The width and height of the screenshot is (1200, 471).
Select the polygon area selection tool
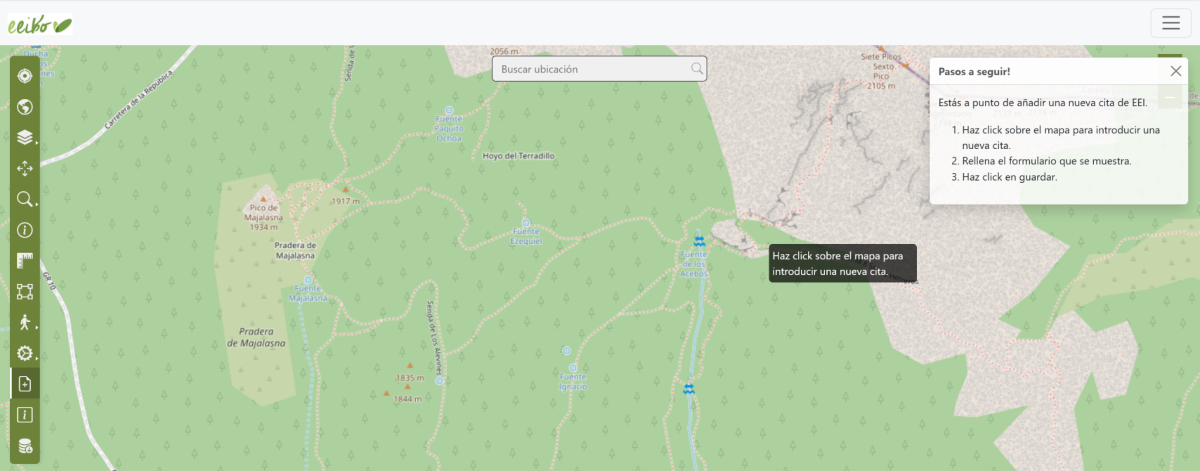[25, 292]
